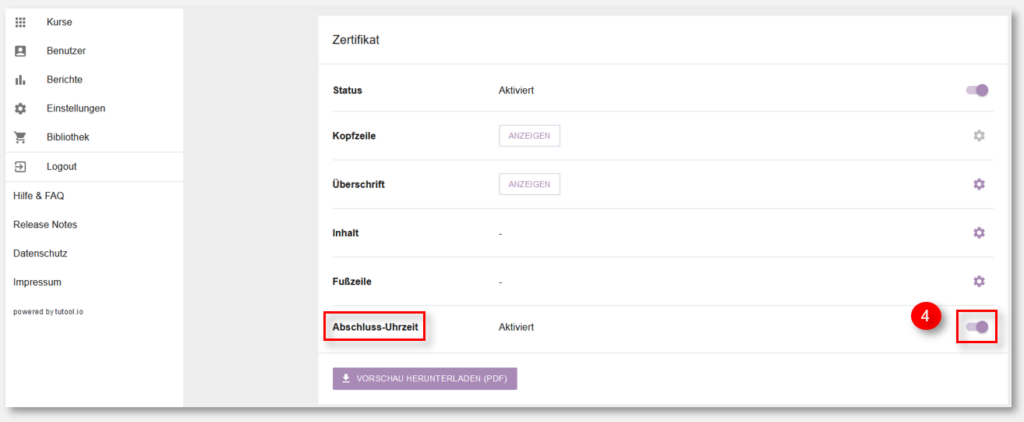Open Bibliothek shopping cart icon
The height and width of the screenshot is (422, 1024).
tap(20, 137)
